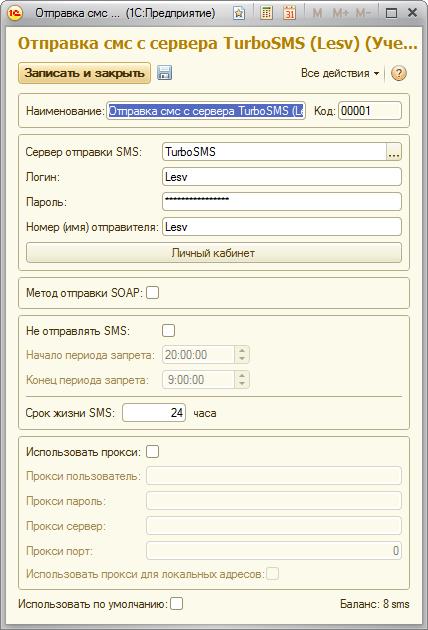Click Прокси пользователь field

click(274, 476)
